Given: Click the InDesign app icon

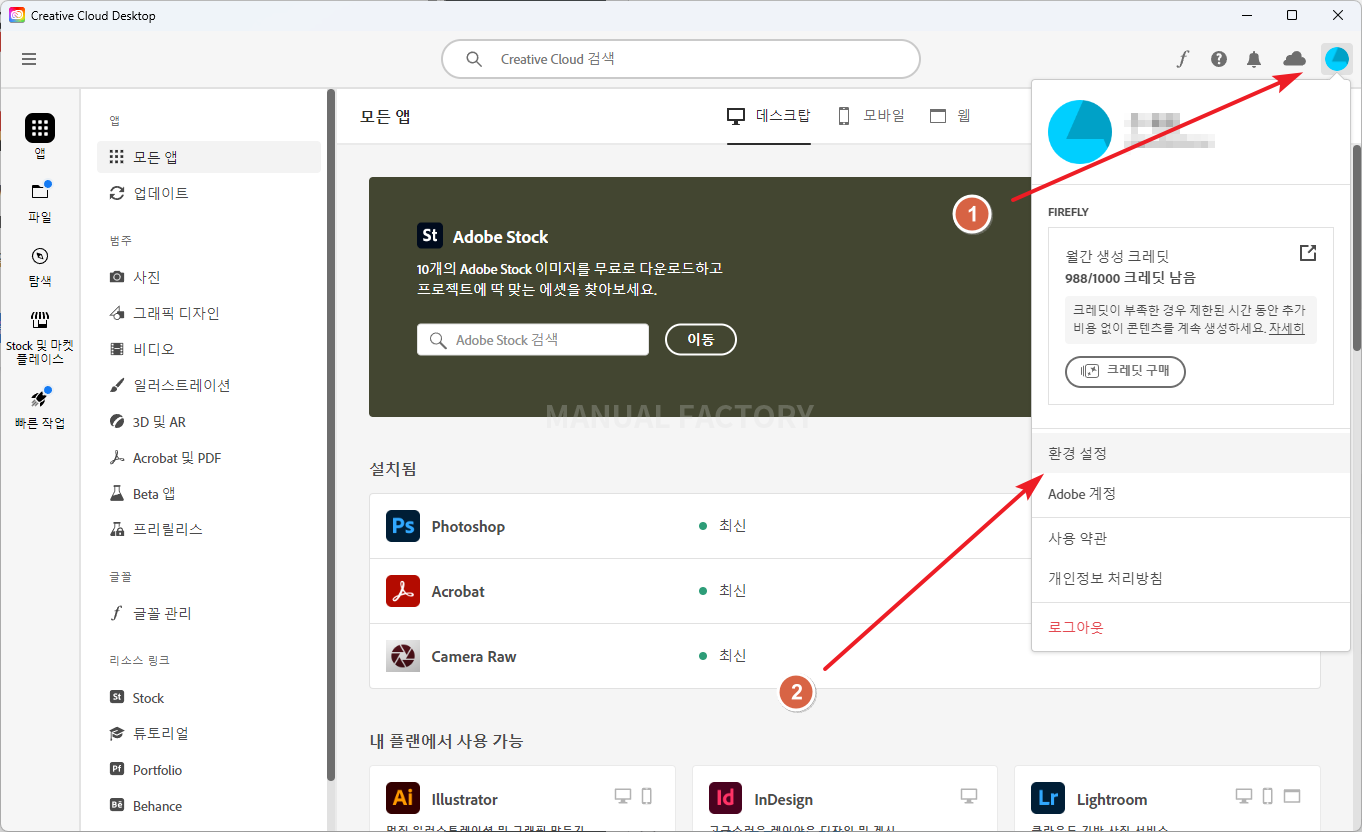Looking at the screenshot, I should pos(725,799).
